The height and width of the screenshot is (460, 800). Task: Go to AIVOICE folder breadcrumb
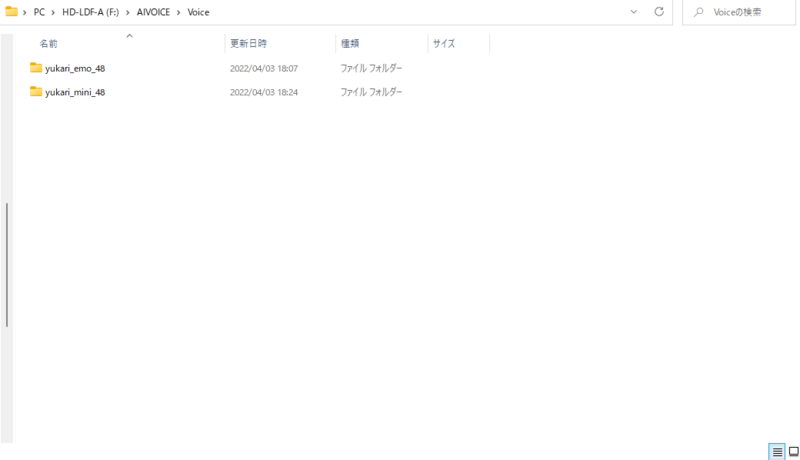pos(153,12)
